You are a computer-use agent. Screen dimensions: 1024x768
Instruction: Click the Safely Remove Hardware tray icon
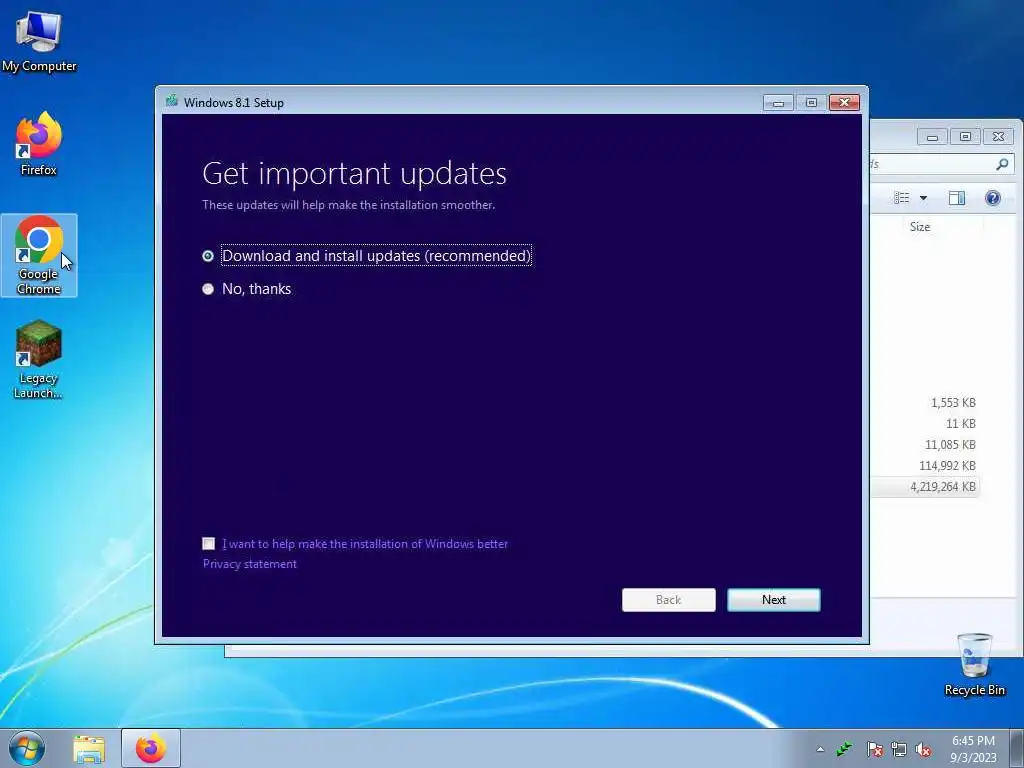click(844, 748)
